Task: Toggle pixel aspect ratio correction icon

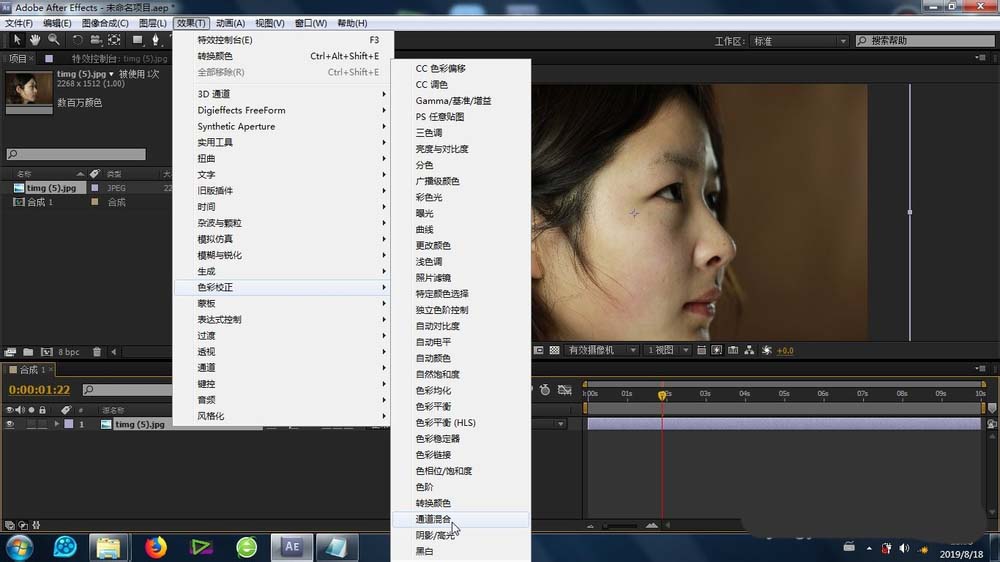Action: tap(701, 350)
